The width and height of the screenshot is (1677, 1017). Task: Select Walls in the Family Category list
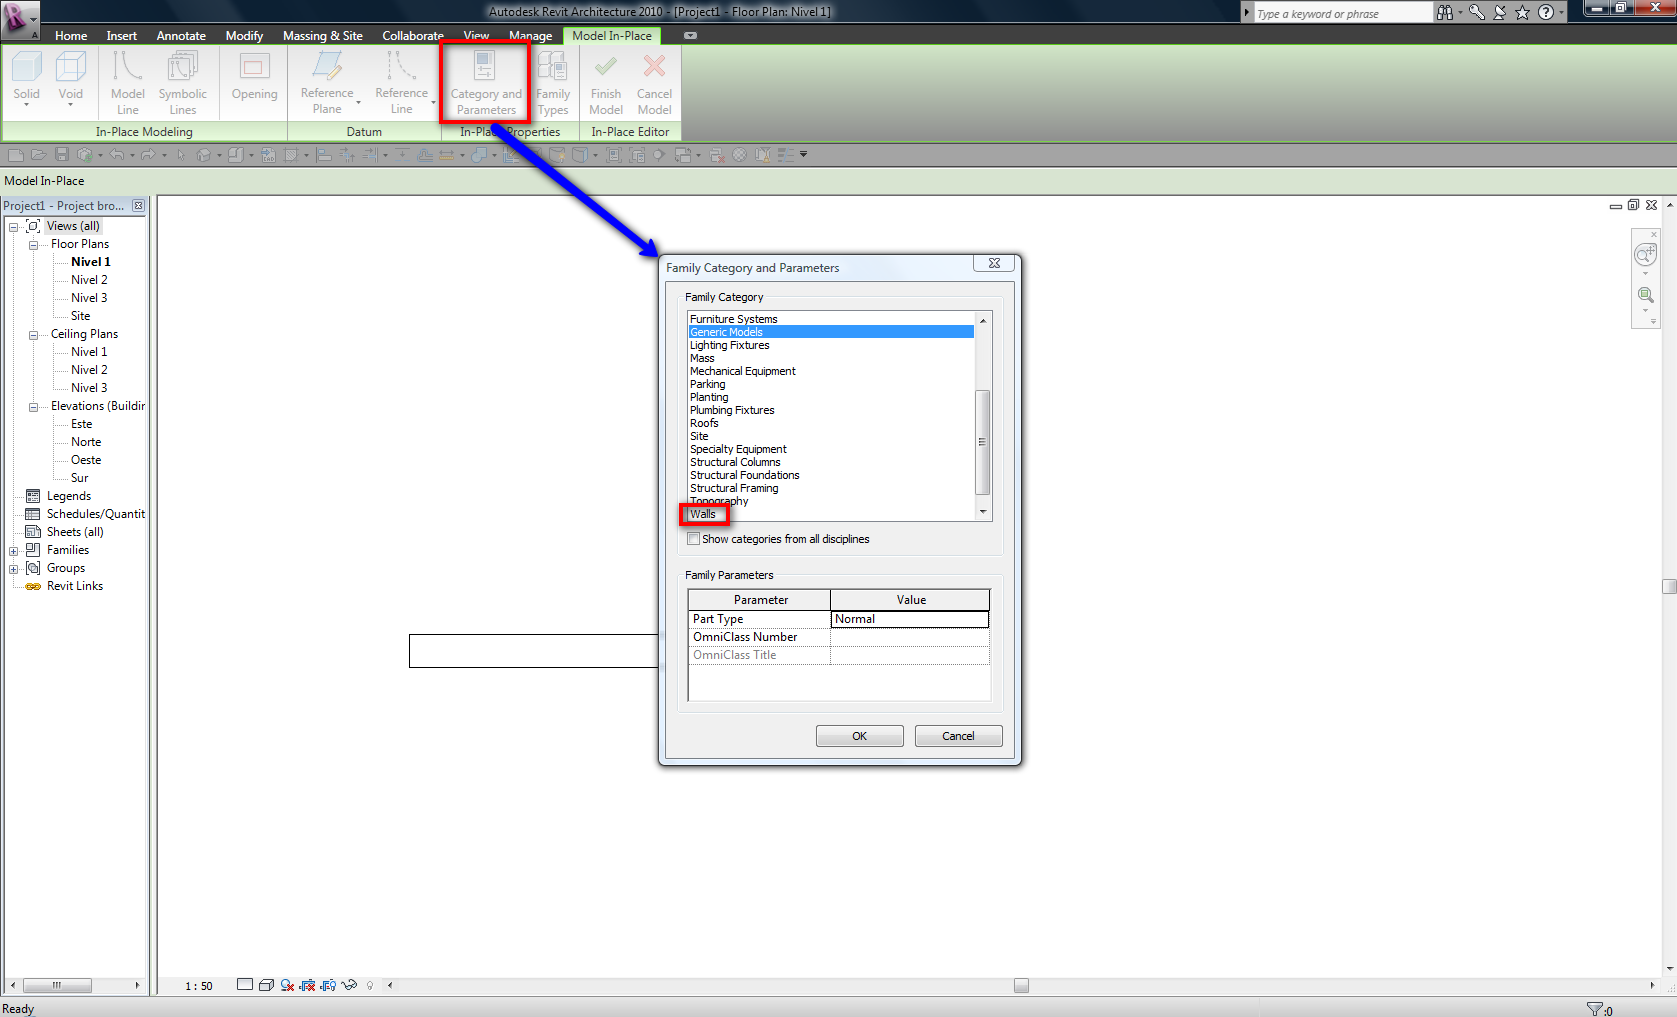click(703, 515)
